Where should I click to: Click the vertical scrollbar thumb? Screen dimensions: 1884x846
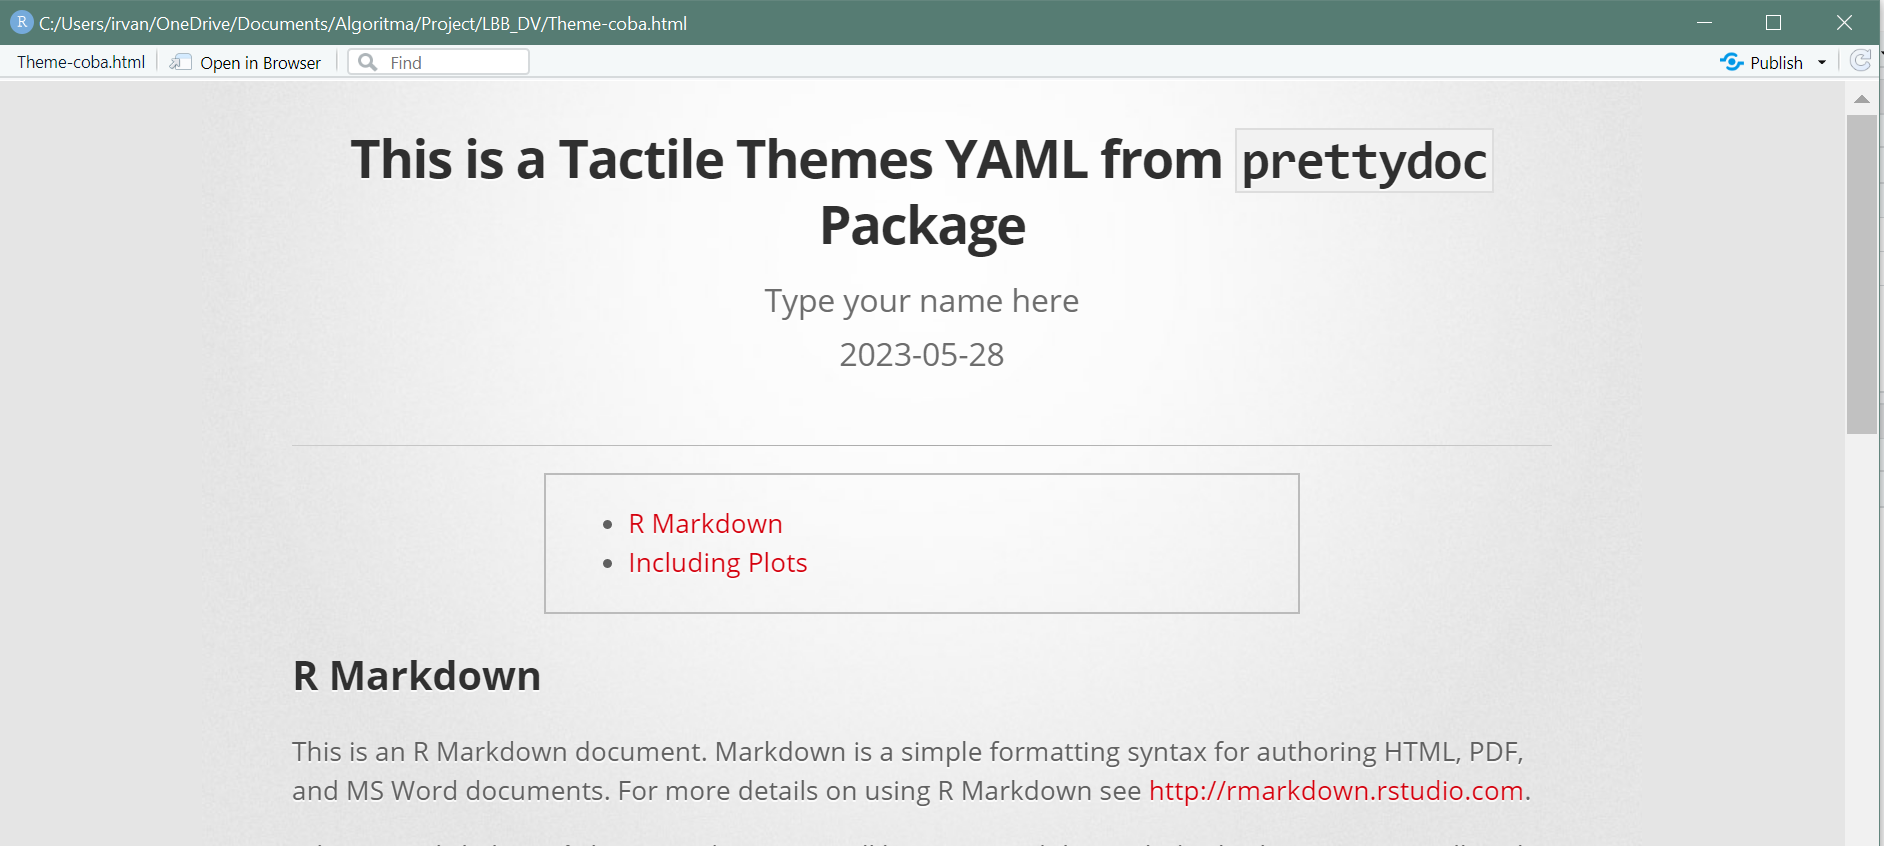1861,274
